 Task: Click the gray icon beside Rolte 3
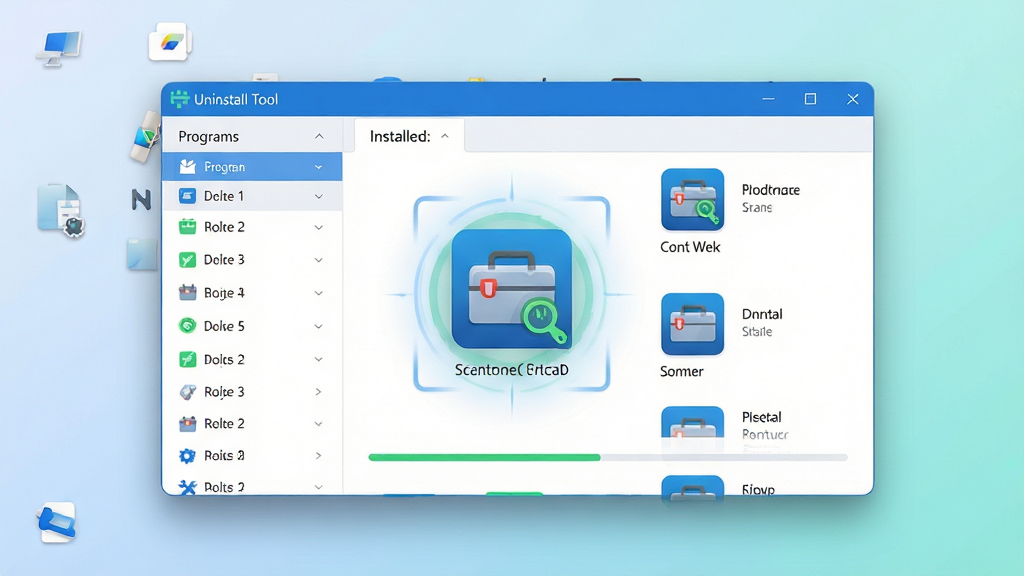click(x=187, y=391)
